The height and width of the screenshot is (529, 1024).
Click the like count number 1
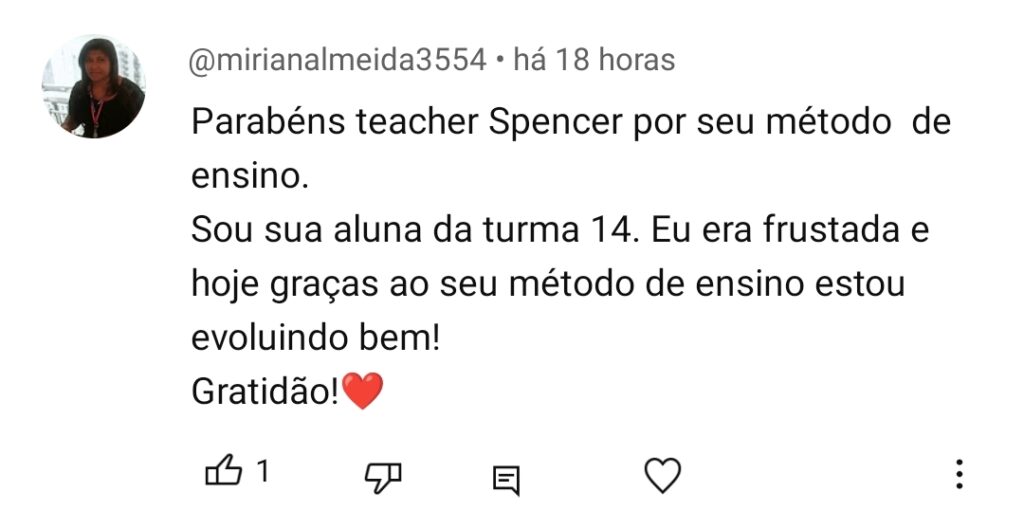(x=263, y=472)
